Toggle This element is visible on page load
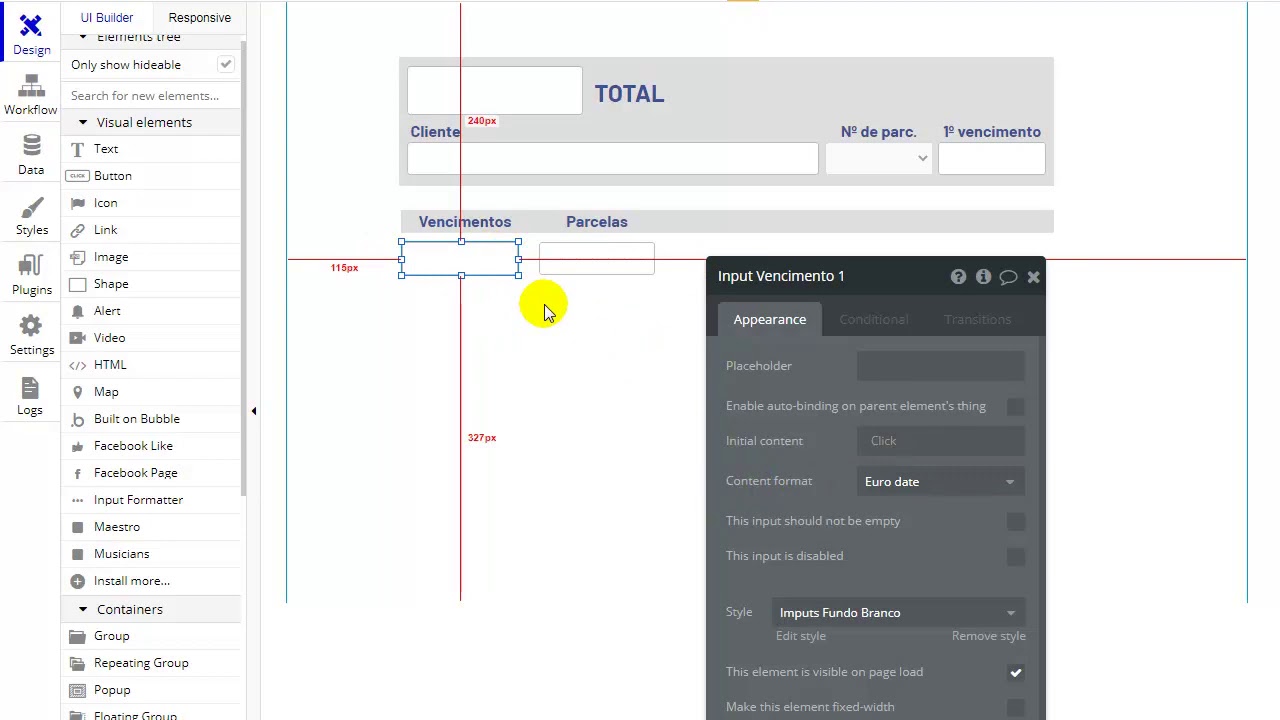 1015,673
